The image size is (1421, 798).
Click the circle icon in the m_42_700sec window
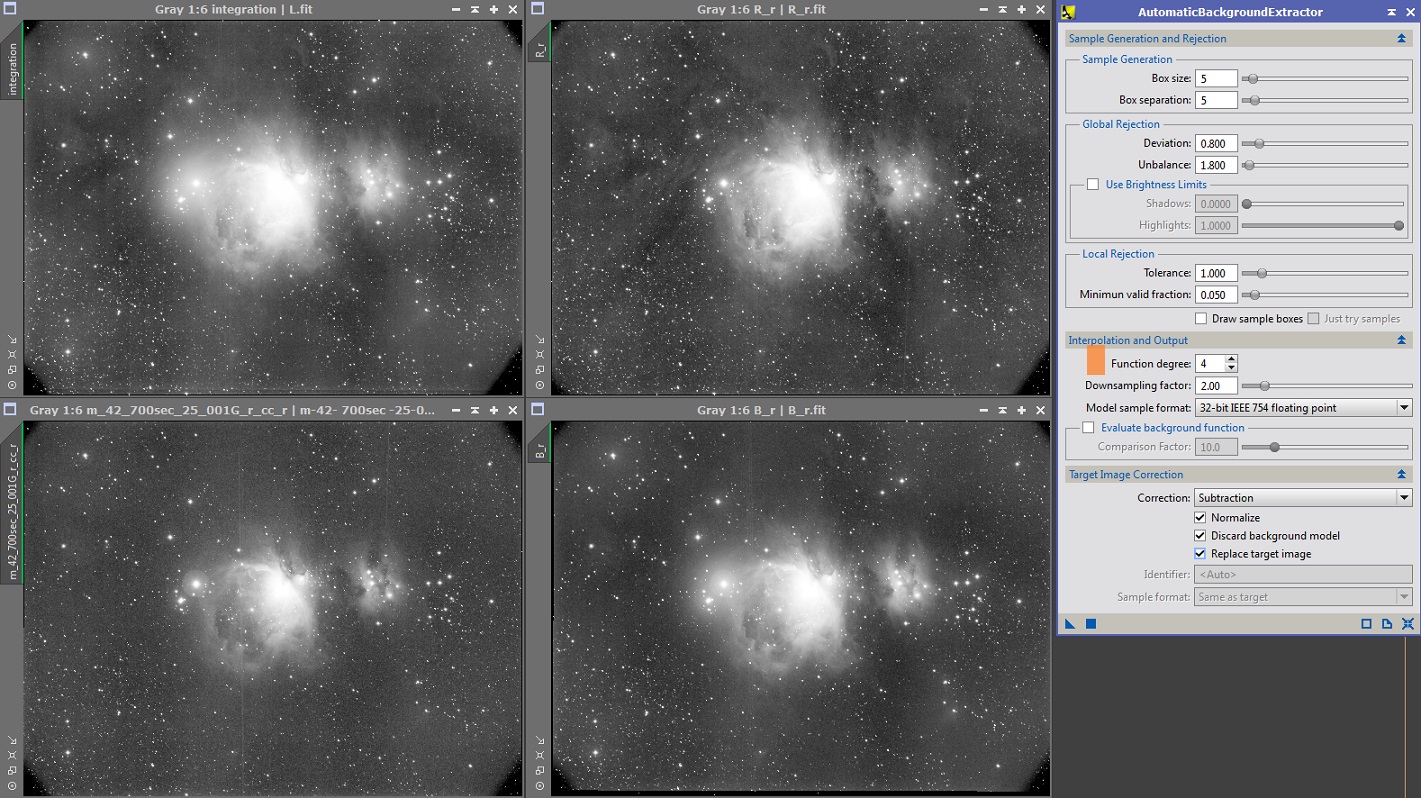click(x=12, y=785)
